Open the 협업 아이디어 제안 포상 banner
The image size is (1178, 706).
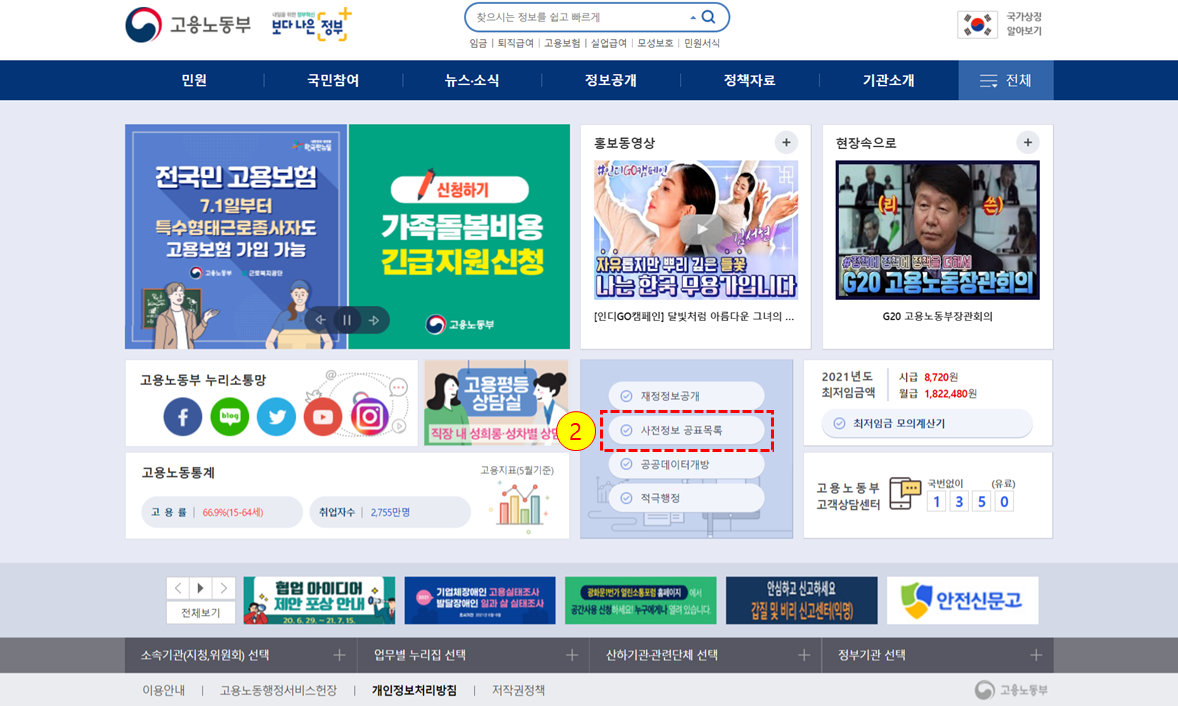(319, 600)
